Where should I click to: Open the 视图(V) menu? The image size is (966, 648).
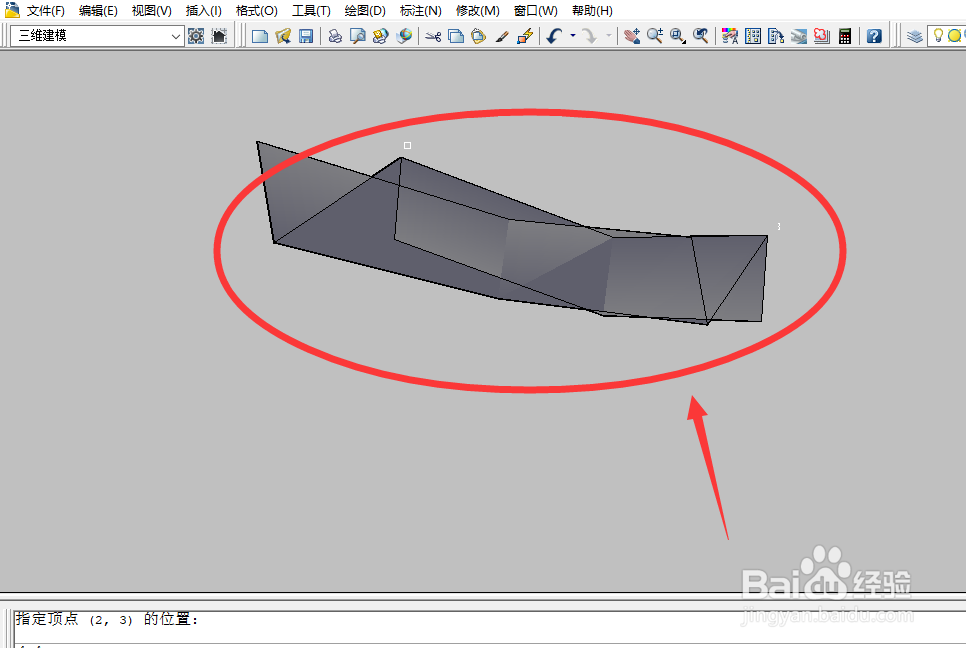(x=152, y=10)
